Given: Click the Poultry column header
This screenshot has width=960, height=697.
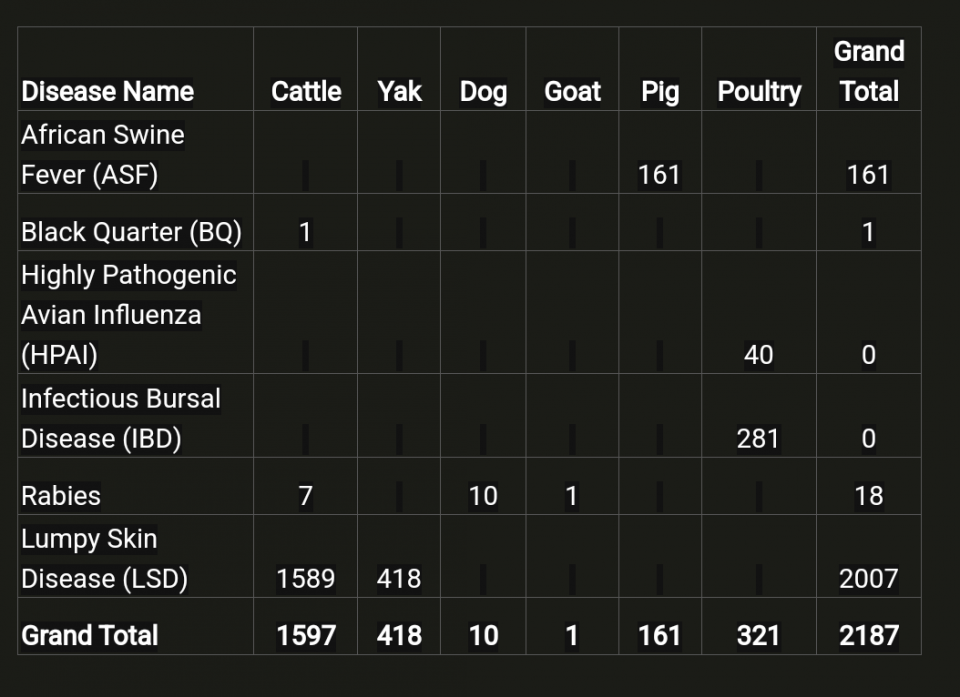Looking at the screenshot, I should [759, 92].
